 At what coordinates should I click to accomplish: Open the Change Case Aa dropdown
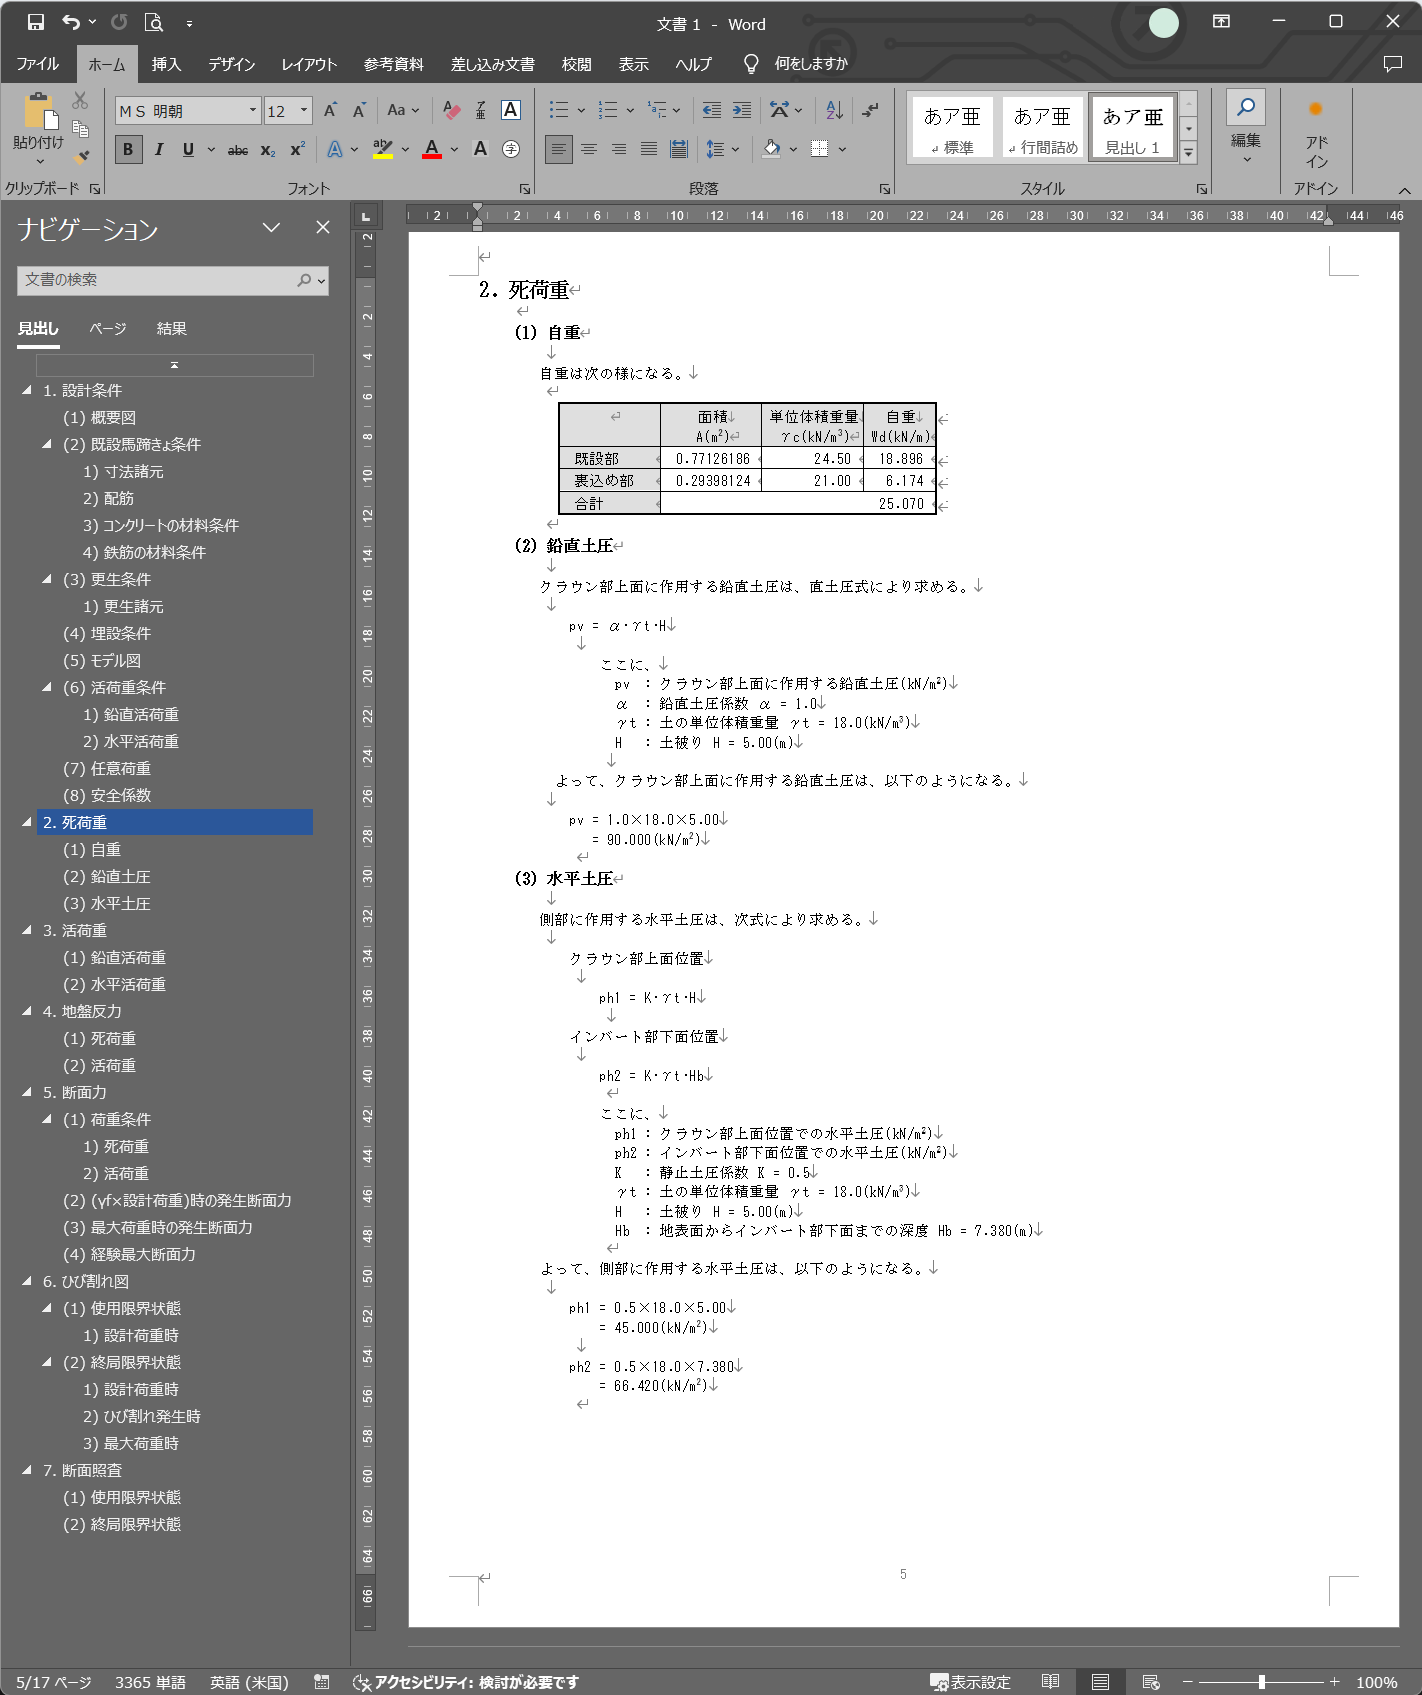pyautogui.click(x=404, y=110)
